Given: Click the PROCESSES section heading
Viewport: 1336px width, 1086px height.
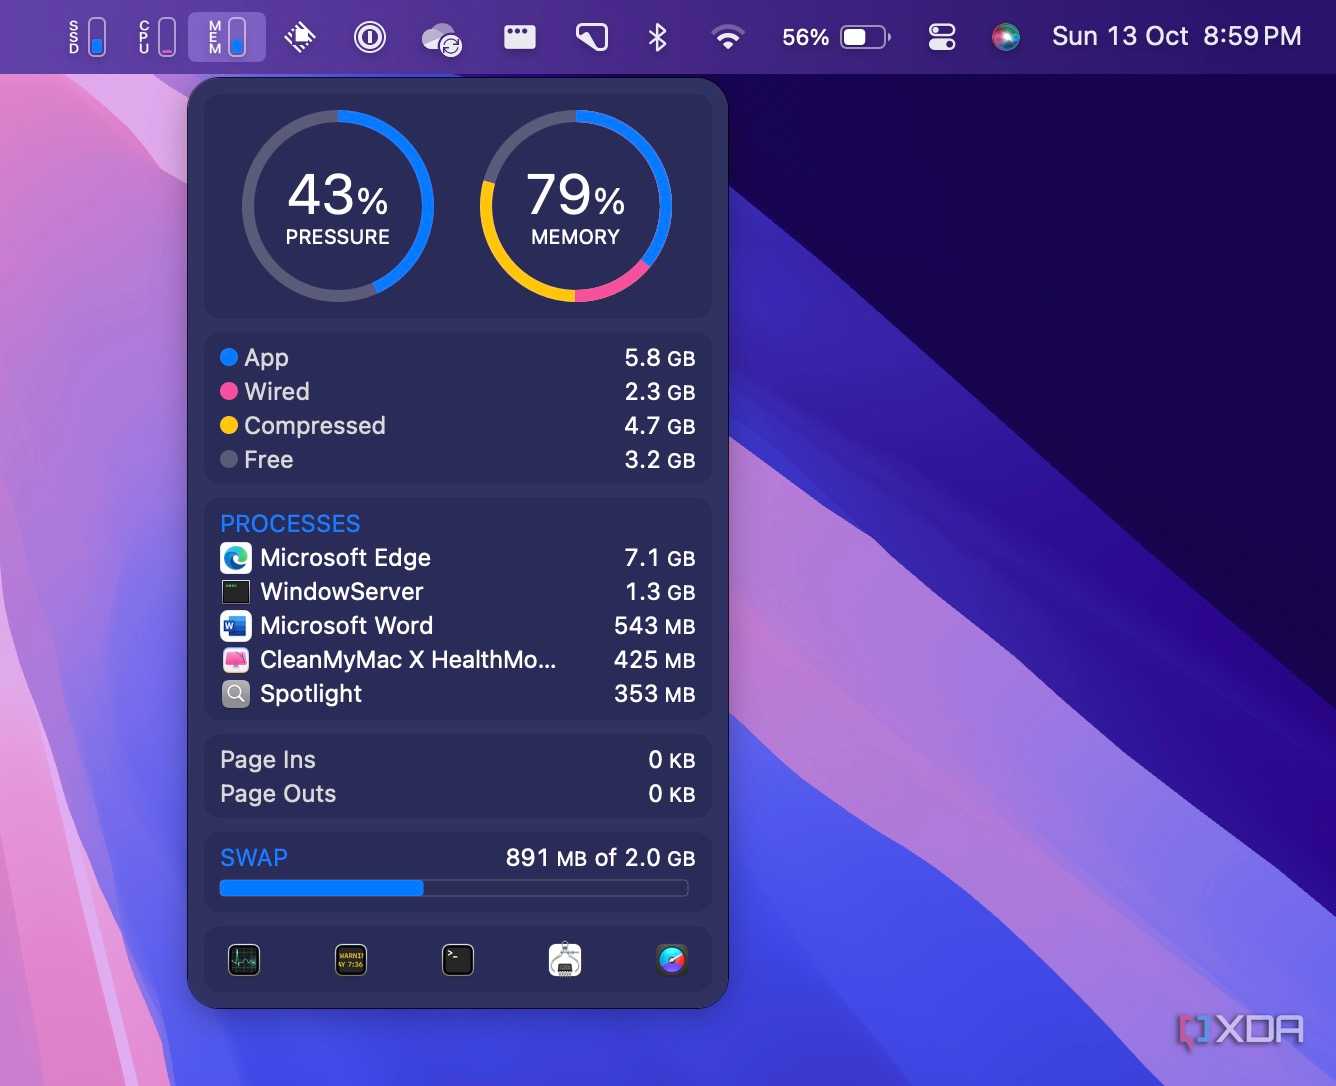Looking at the screenshot, I should coord(290,524).
